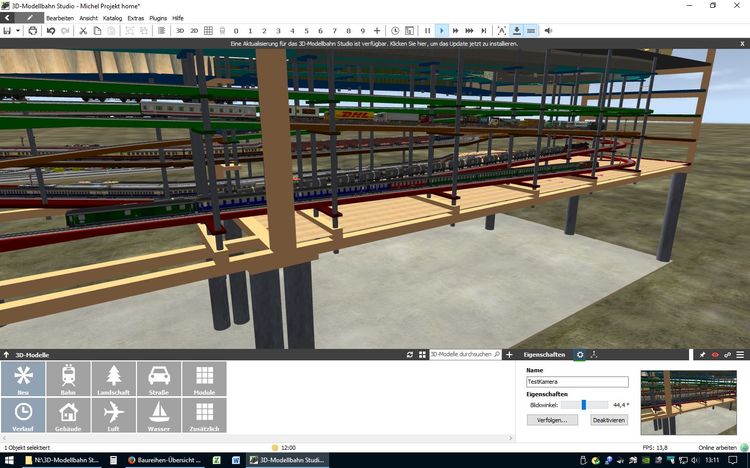Dismiss the update notification bar
Image resolution: width=750 pixels, height=468 pixels.
[742, 44]
